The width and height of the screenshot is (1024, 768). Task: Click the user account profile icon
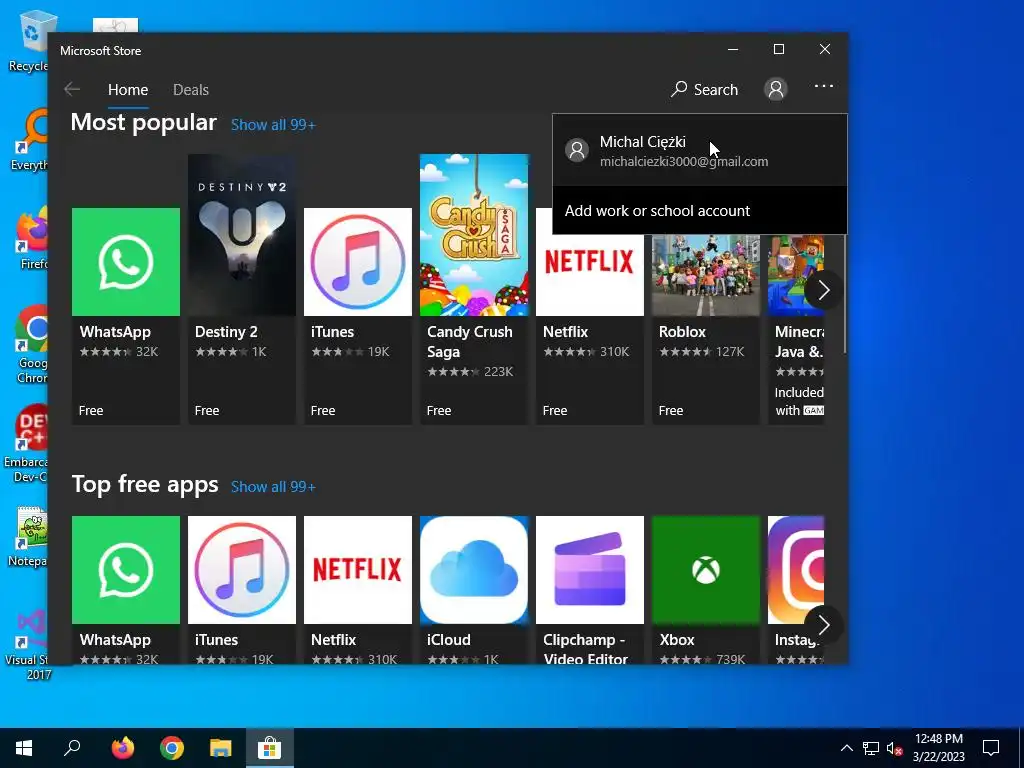coord(776,89)
